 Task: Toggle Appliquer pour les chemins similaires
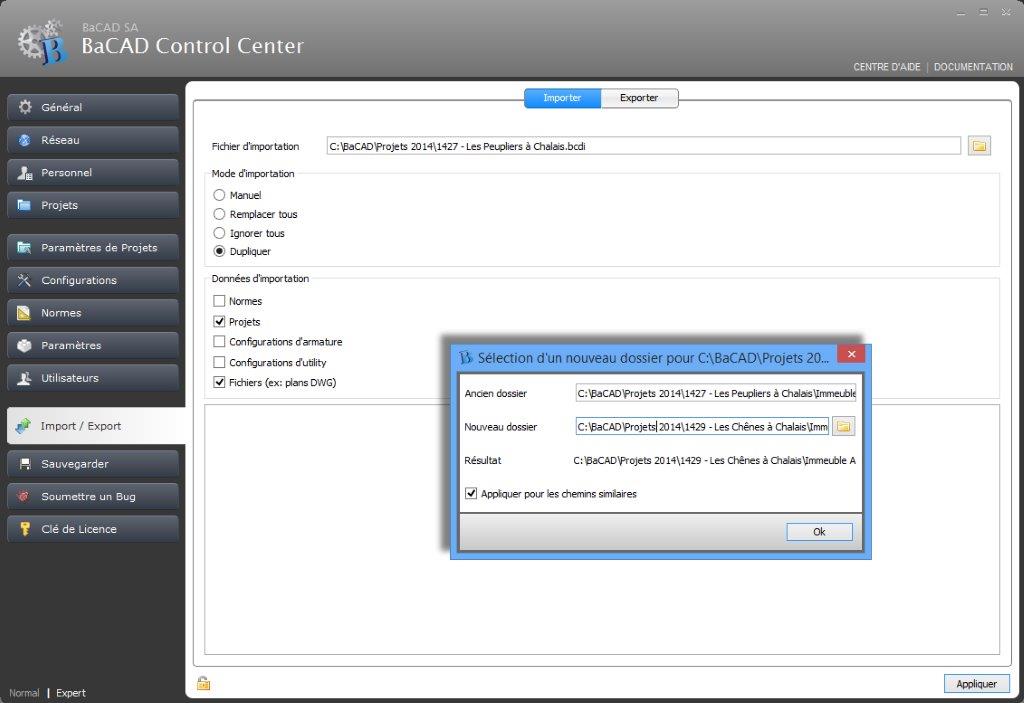click(x=471, y=493)
